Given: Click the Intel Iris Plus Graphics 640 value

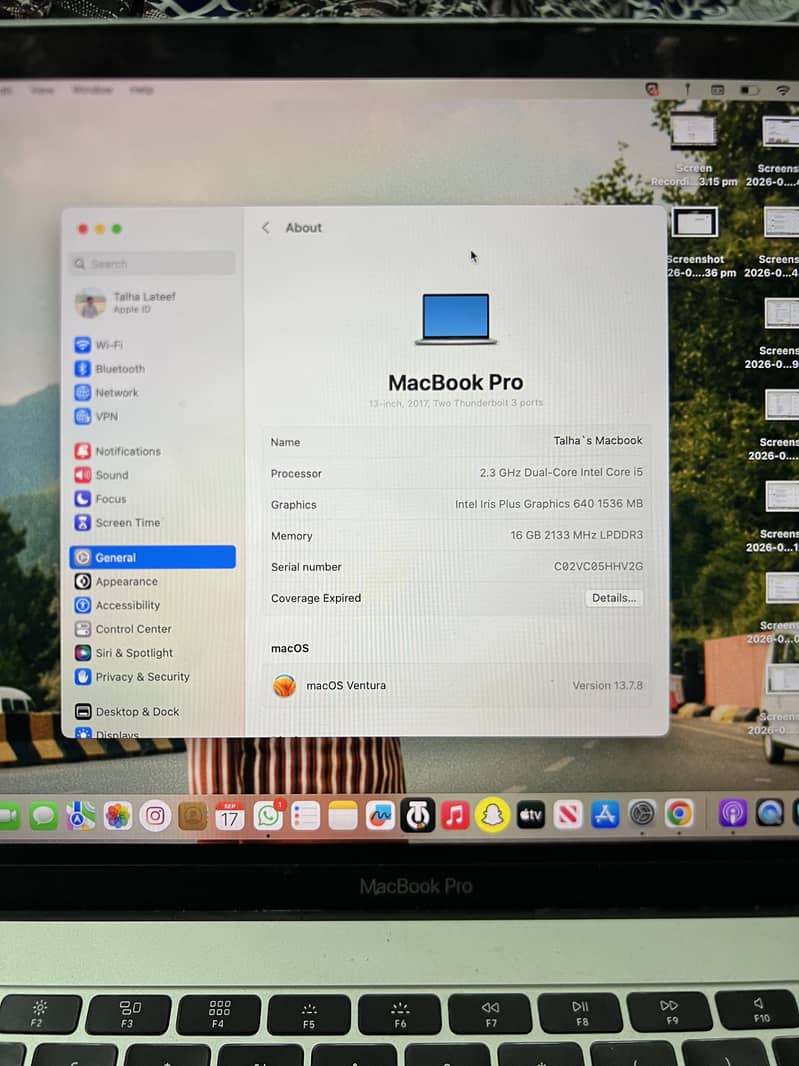Looking at the screenshot, I should click(x=549, y=504).
